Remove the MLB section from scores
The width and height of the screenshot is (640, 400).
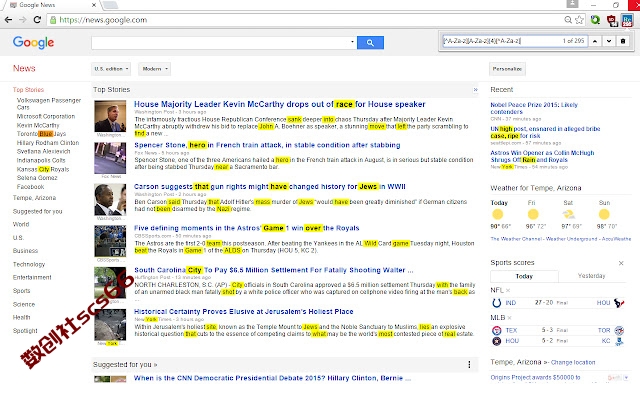pos(510,318)
